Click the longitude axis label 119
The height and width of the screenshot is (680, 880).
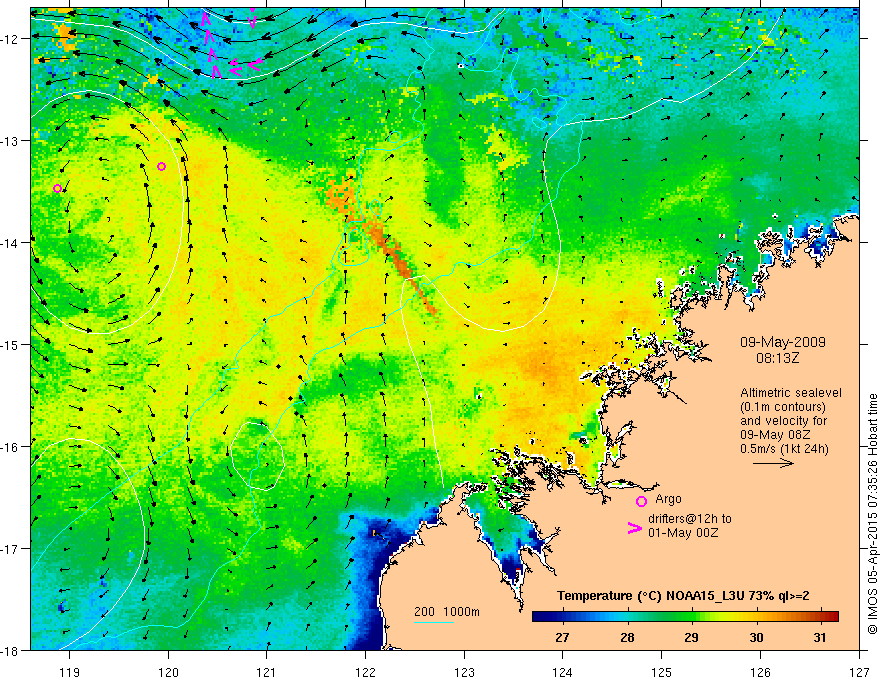pyautogui.click(x=70, y=672)
